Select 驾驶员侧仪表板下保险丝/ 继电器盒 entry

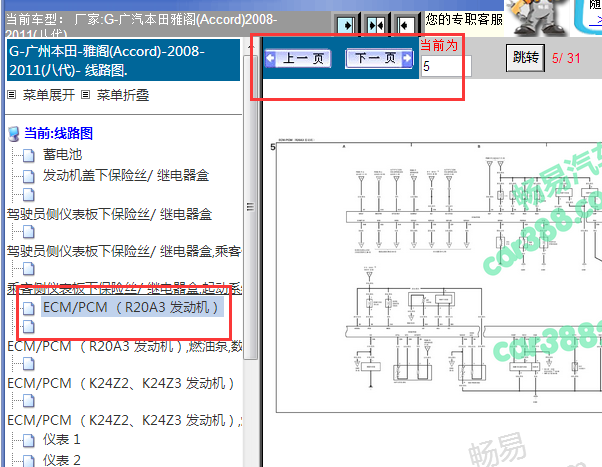click(x=109, y=214)
